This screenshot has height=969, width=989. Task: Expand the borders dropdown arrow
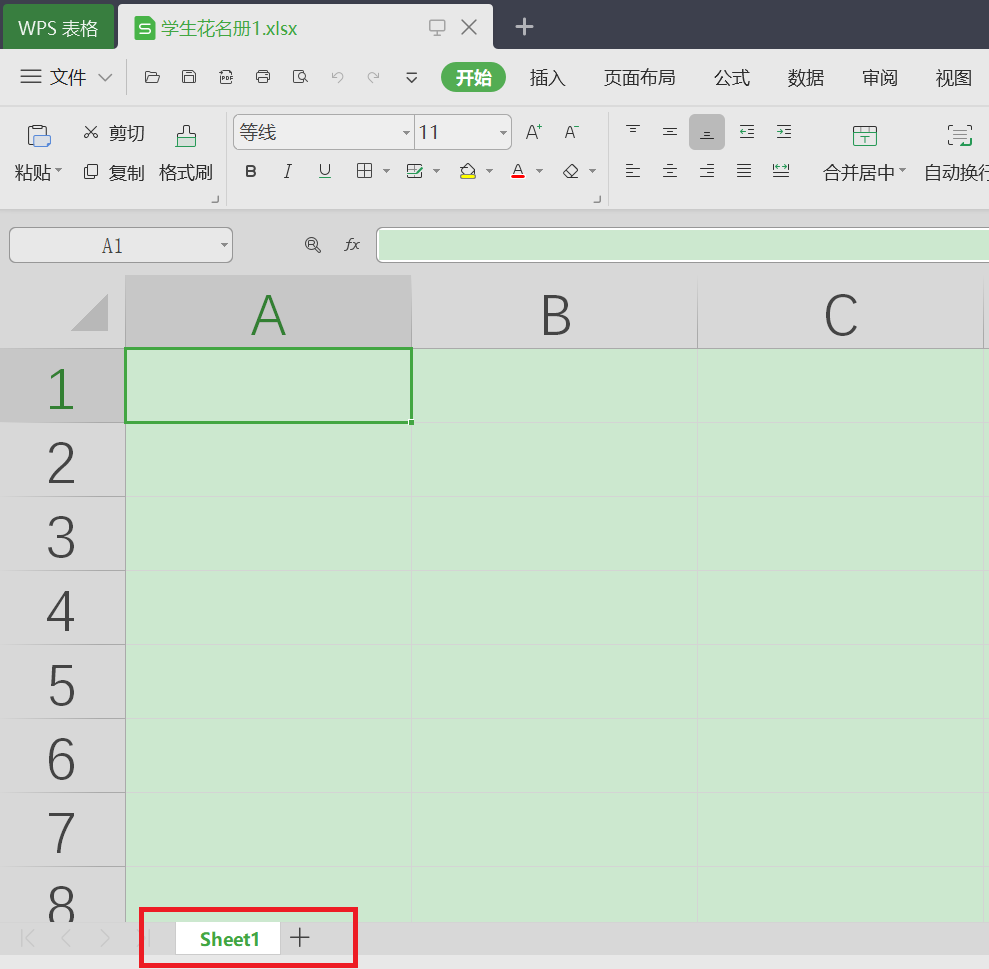coord(386,171)
